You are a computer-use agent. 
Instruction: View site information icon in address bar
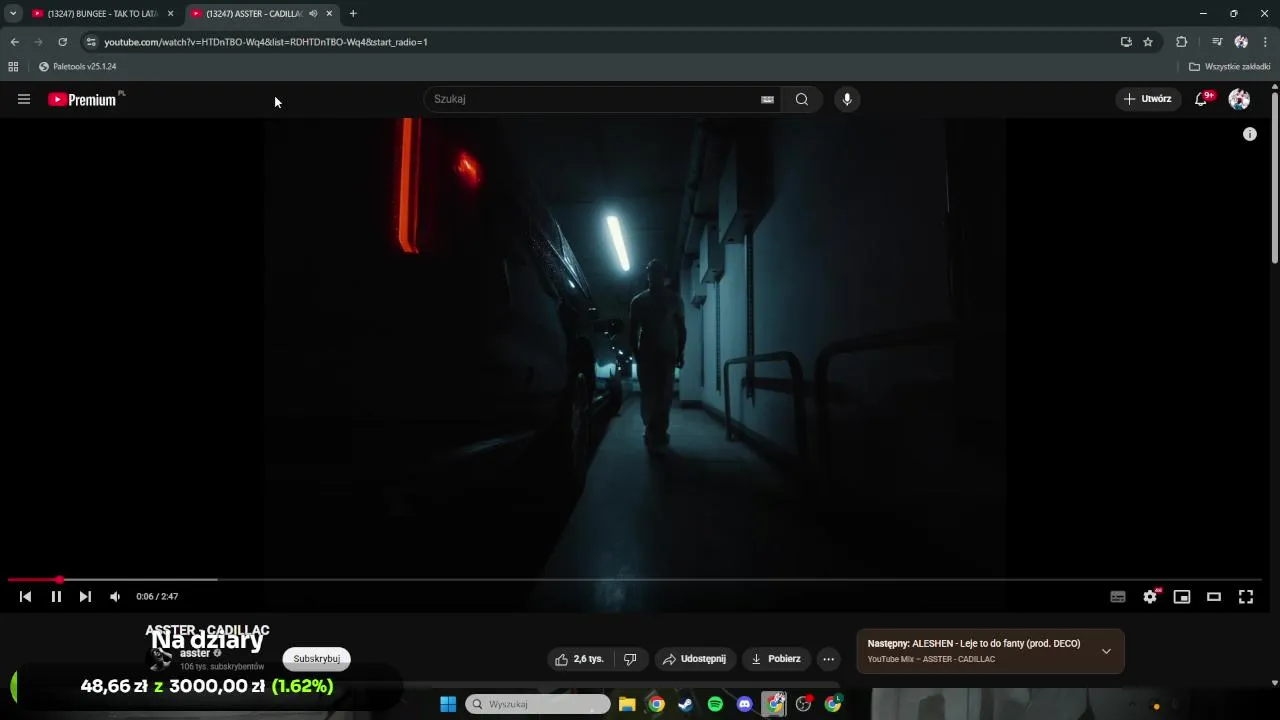click(91, 42)
